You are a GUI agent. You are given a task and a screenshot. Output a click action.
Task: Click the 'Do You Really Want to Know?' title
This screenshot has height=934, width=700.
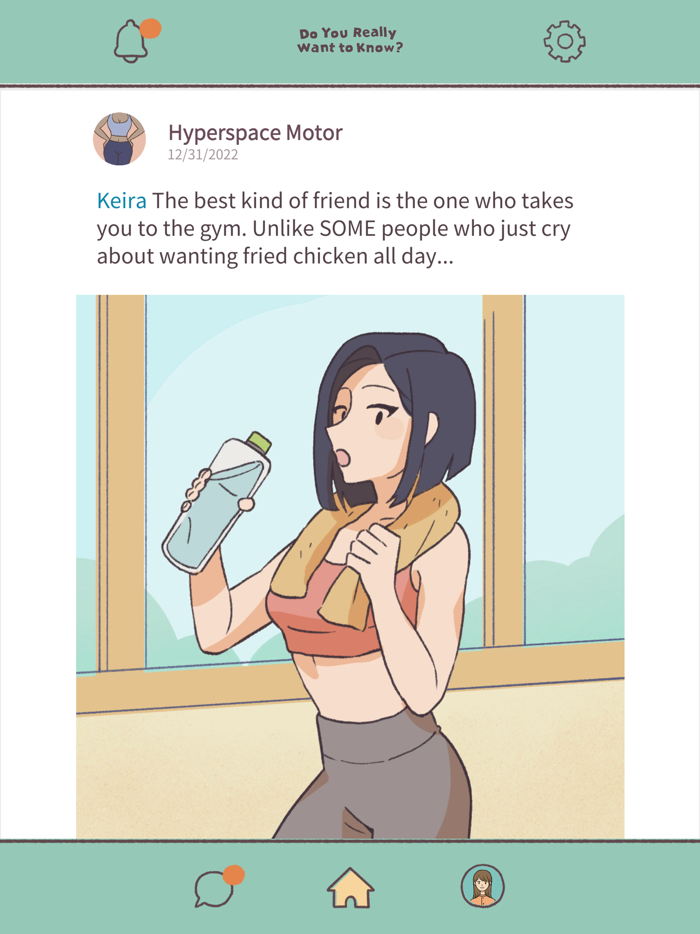tap(350, 41)
